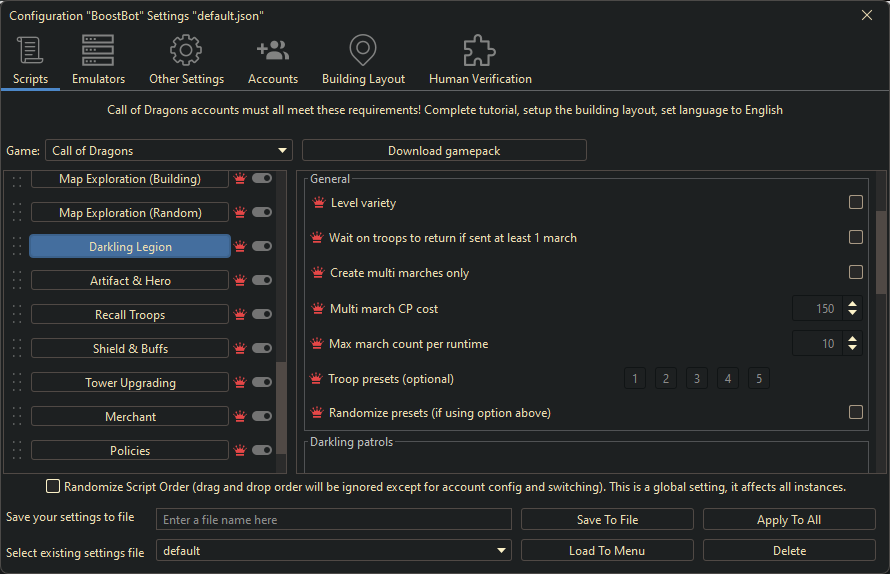Click the crown icon beside Merchant

(240, 417)
